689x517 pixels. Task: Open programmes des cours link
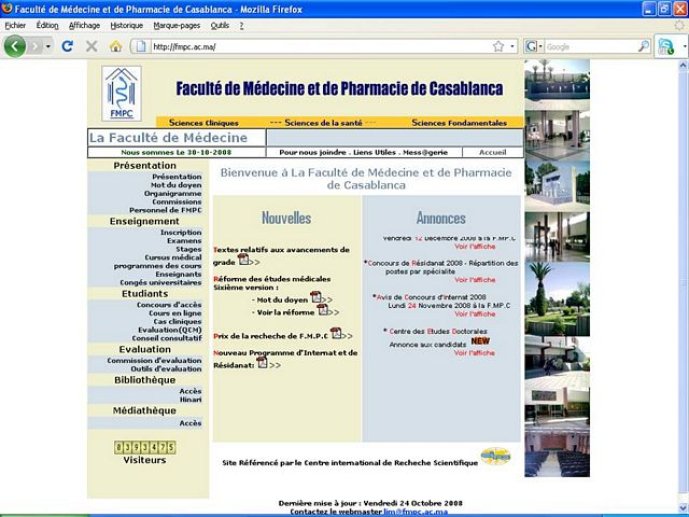[x=157, y=265]
